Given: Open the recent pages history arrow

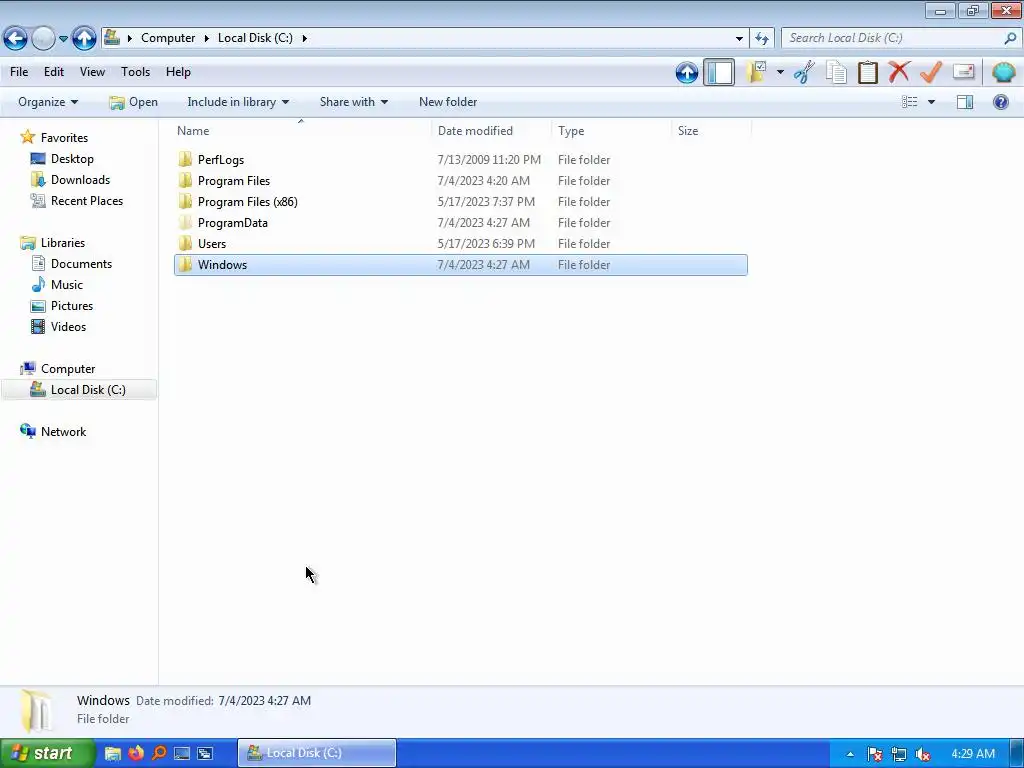Looking at the screenshot, I should click(x=63, y=39).
